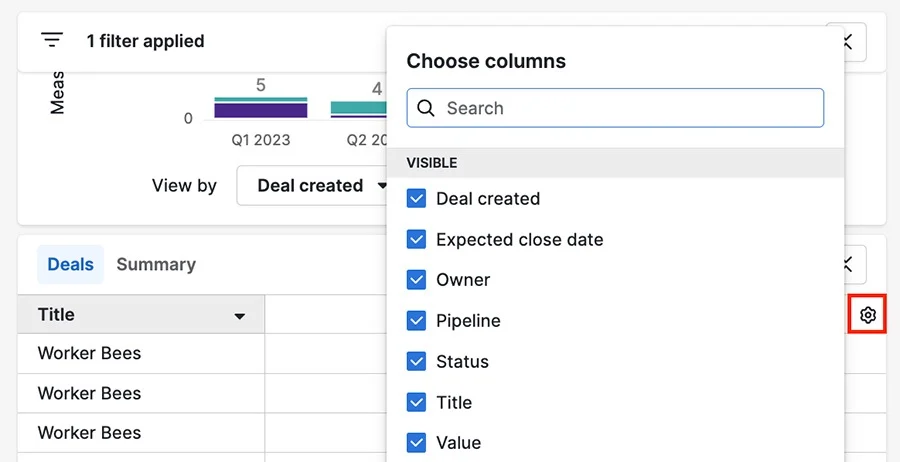This screenshot has height=462, width=900.
Task: Switch to the Summary tab
Action: click(x=156, y=265)
